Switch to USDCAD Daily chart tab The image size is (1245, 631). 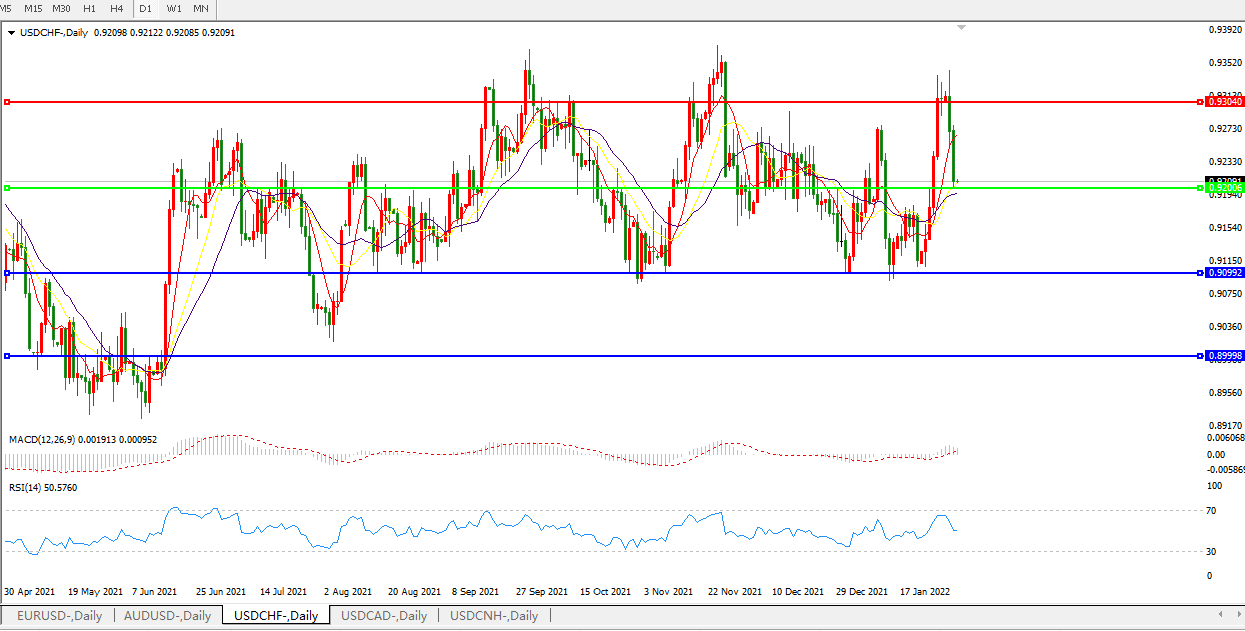[x=384, y=616]
